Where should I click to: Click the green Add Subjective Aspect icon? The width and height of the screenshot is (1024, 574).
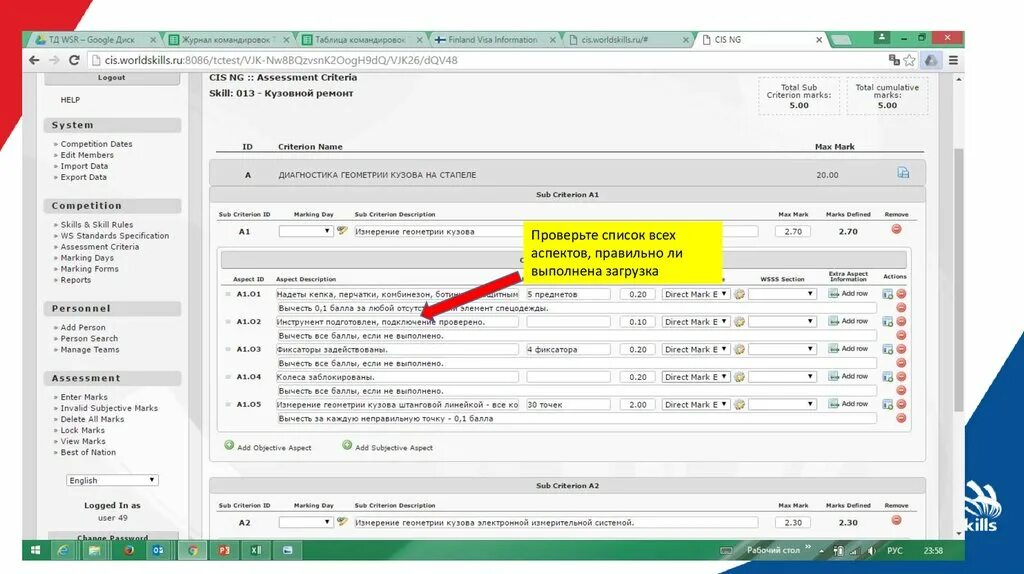click(x=347, y=445)
